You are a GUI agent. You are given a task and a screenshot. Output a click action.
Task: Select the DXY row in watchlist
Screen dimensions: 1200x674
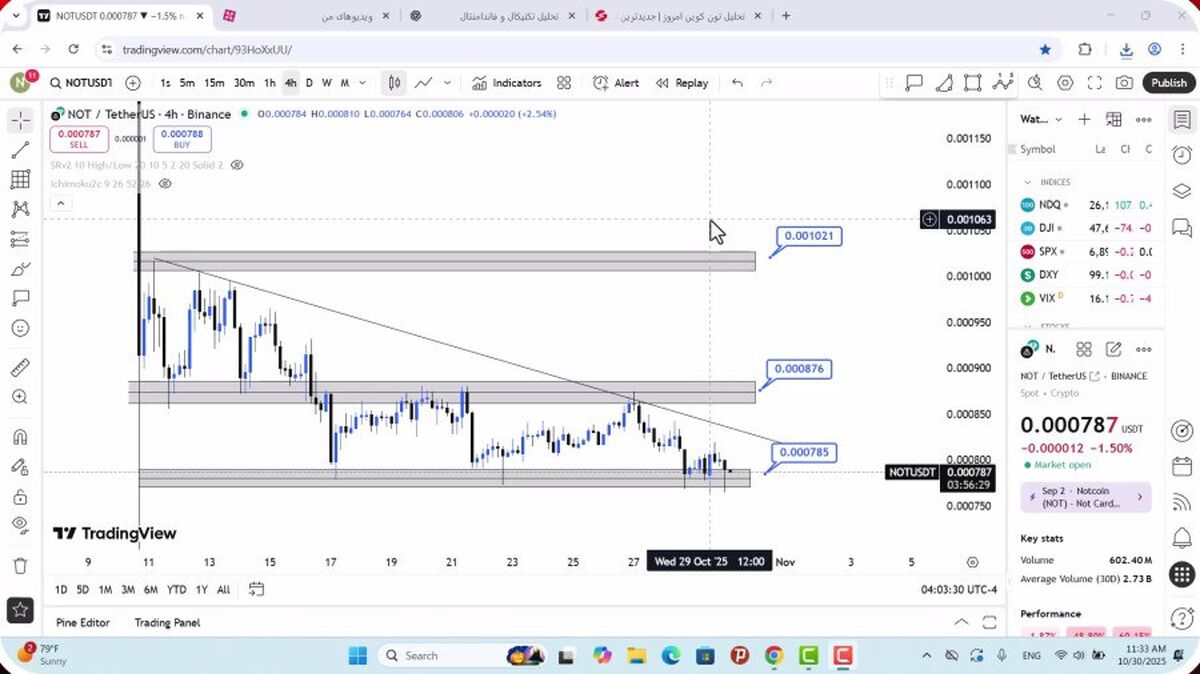pos(1086,274)
